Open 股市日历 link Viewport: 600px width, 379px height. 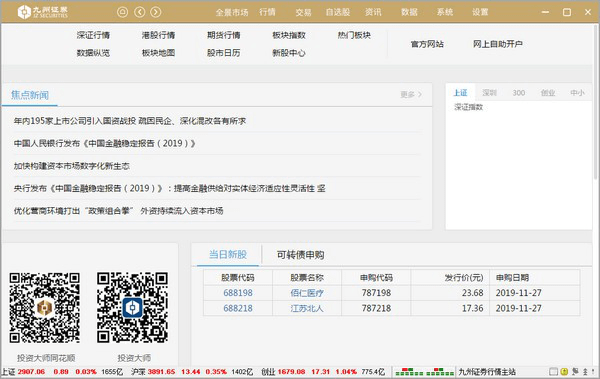tap(224, 53)
